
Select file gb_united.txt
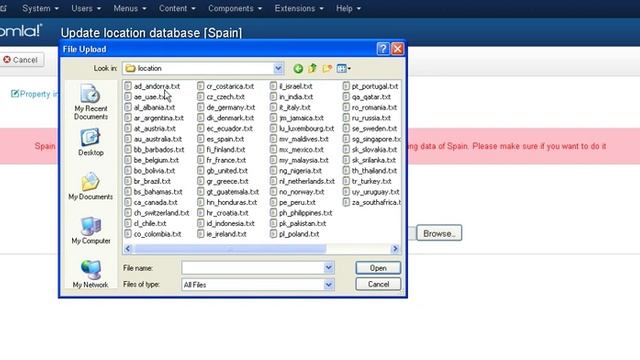point(221,171)
